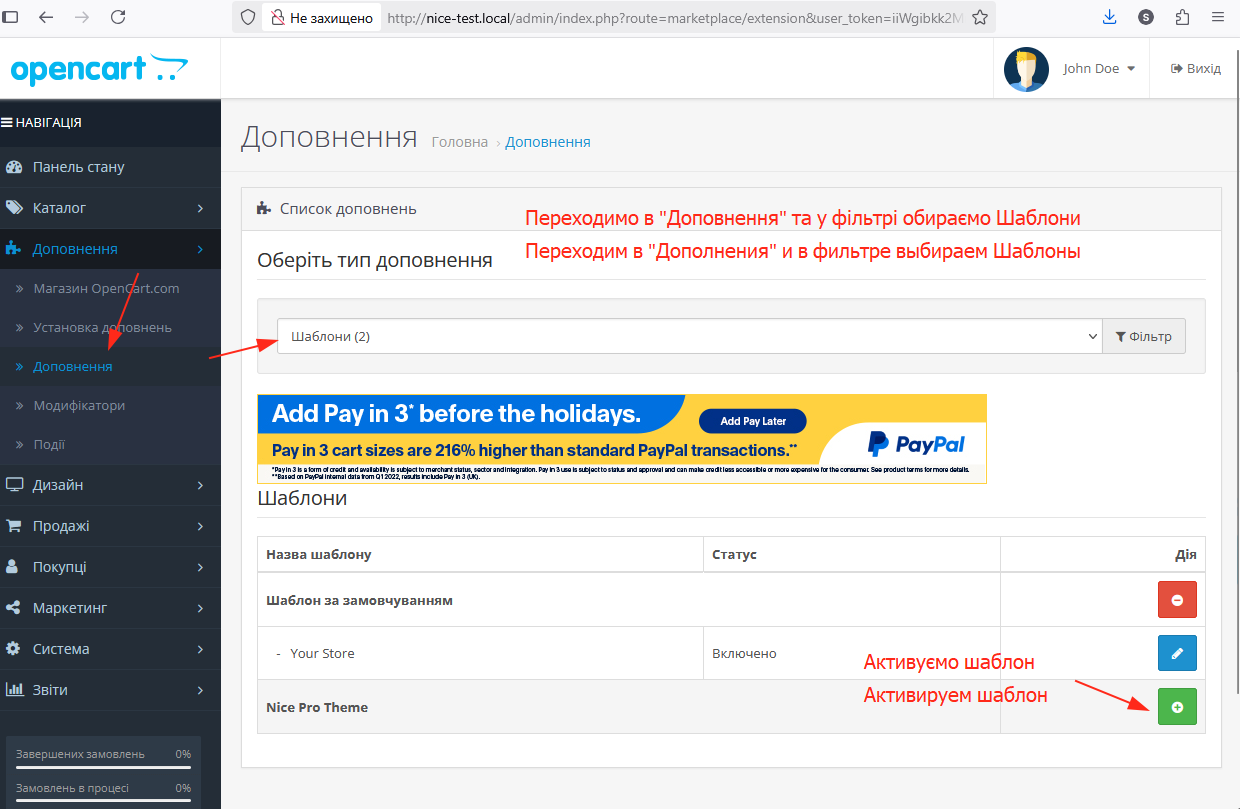
Task: Click the PayPal logo in the banner
Action: point(916,443)
